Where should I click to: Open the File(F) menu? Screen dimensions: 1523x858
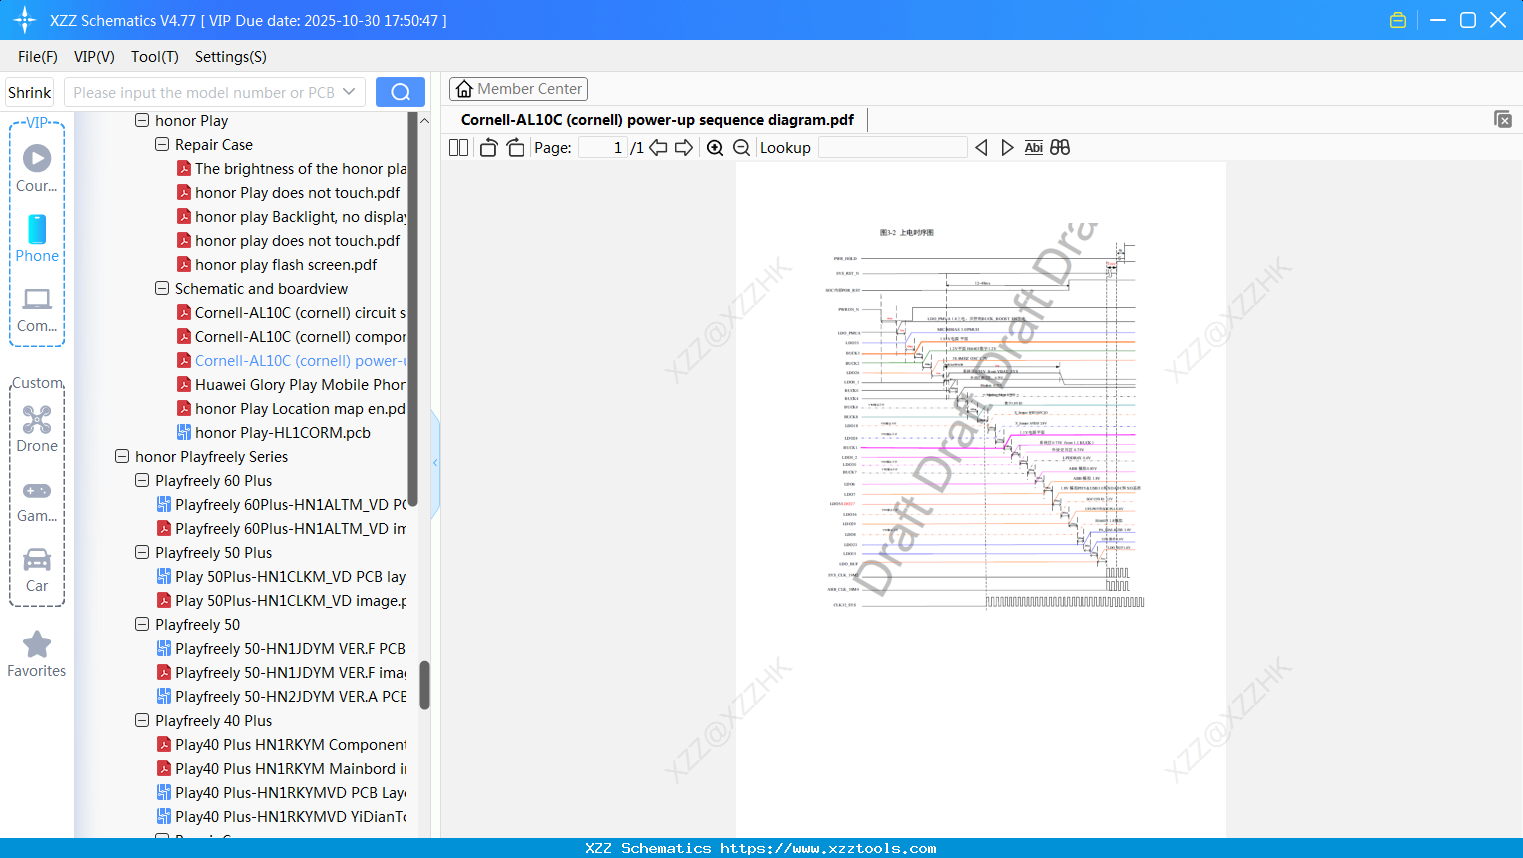pyautogui.click(x=38, y=57)
